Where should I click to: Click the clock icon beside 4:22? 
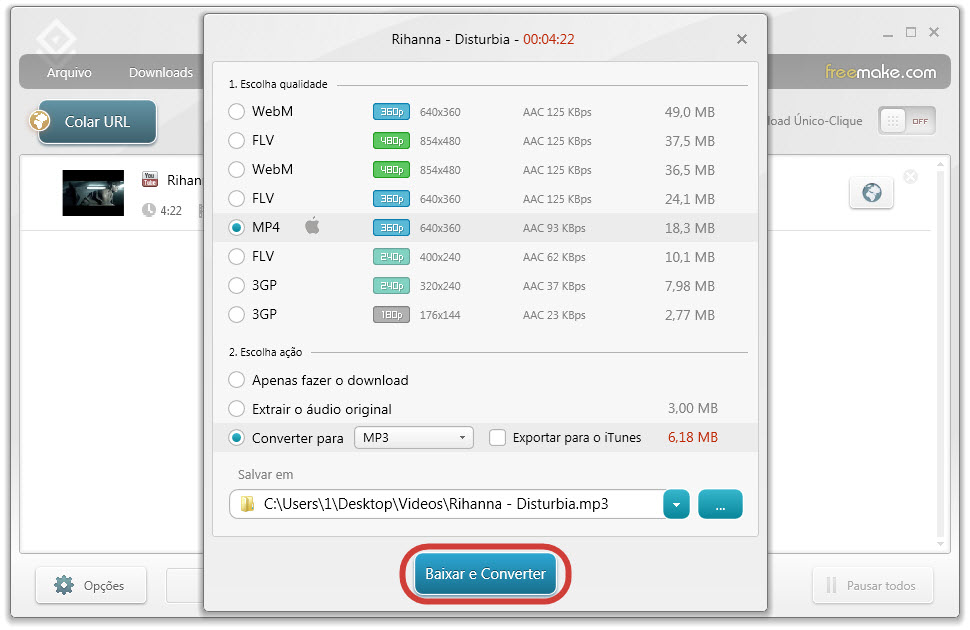(x=148, y=210)
